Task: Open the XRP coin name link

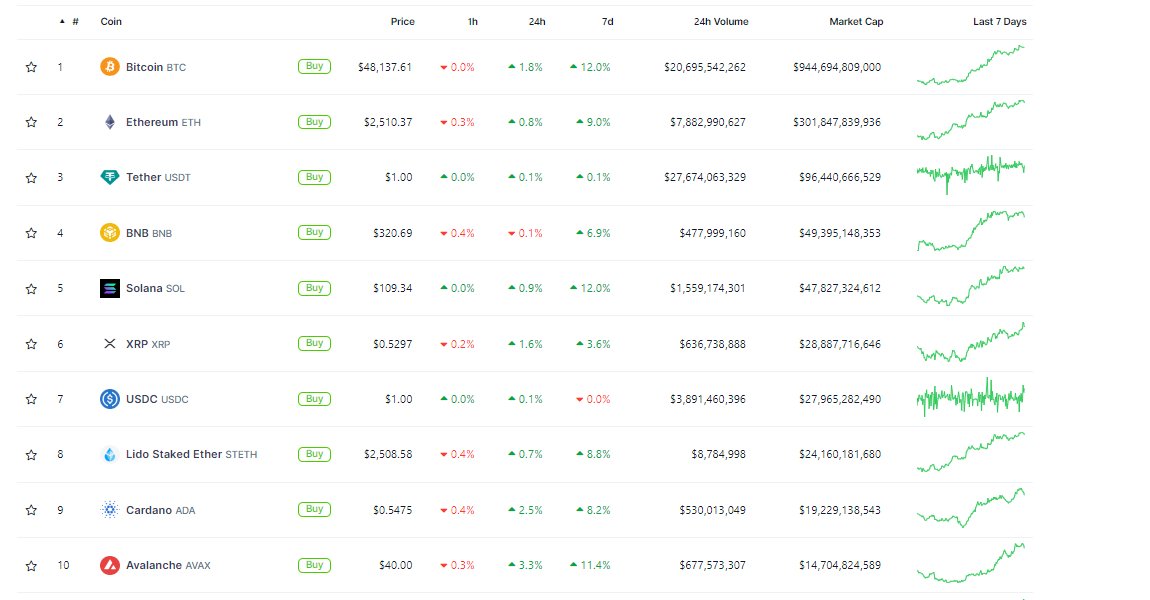Action: pyautogui.click(x=147, y=343)
